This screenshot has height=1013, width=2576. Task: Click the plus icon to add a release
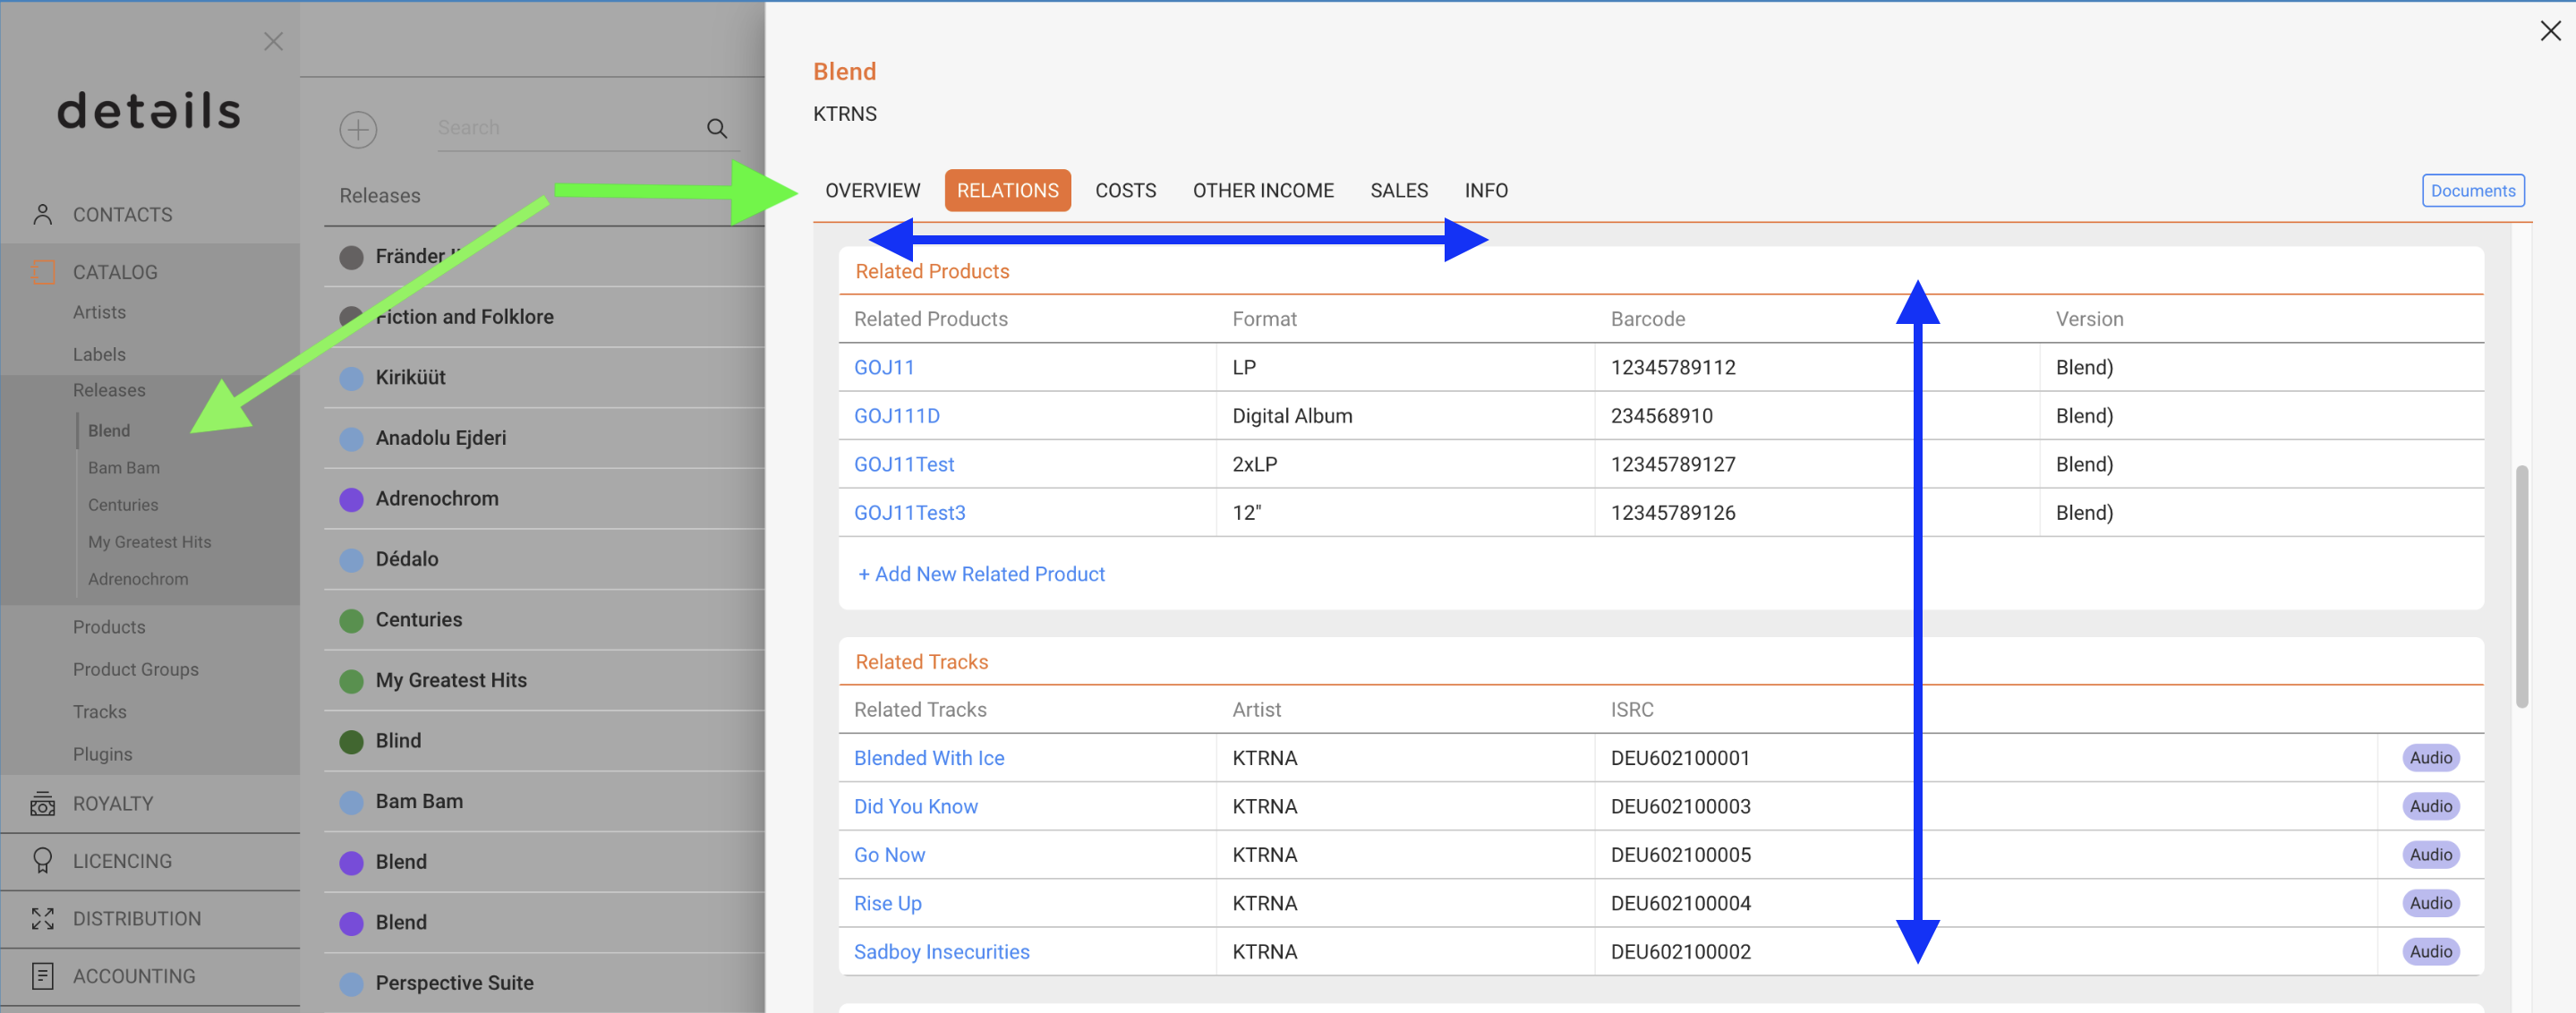(x=359, y=129)
